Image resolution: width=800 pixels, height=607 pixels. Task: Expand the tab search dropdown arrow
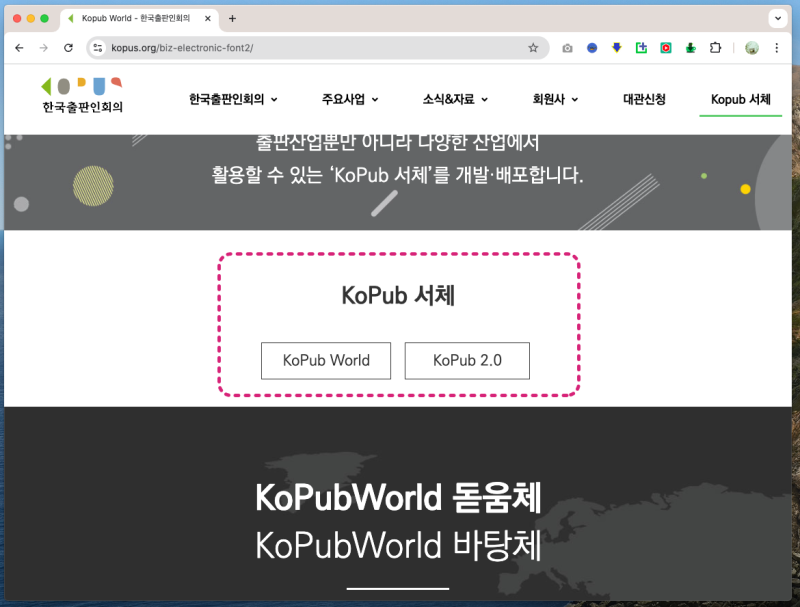pos(778,18)
